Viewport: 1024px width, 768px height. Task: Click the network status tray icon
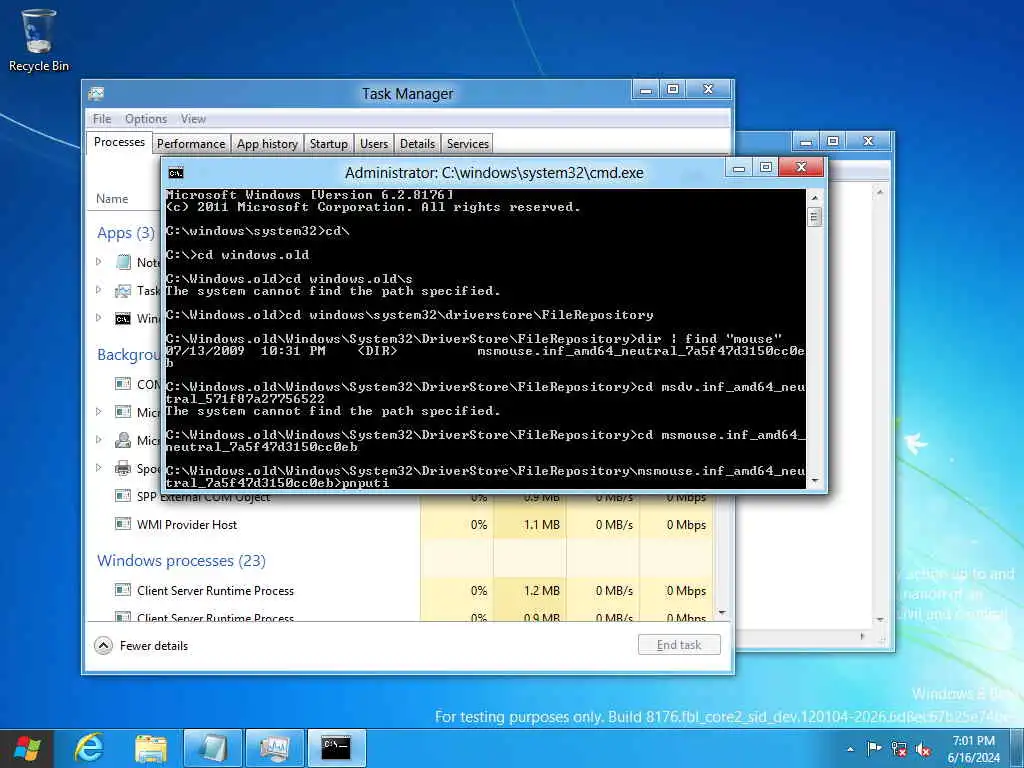tap(899, 749)
